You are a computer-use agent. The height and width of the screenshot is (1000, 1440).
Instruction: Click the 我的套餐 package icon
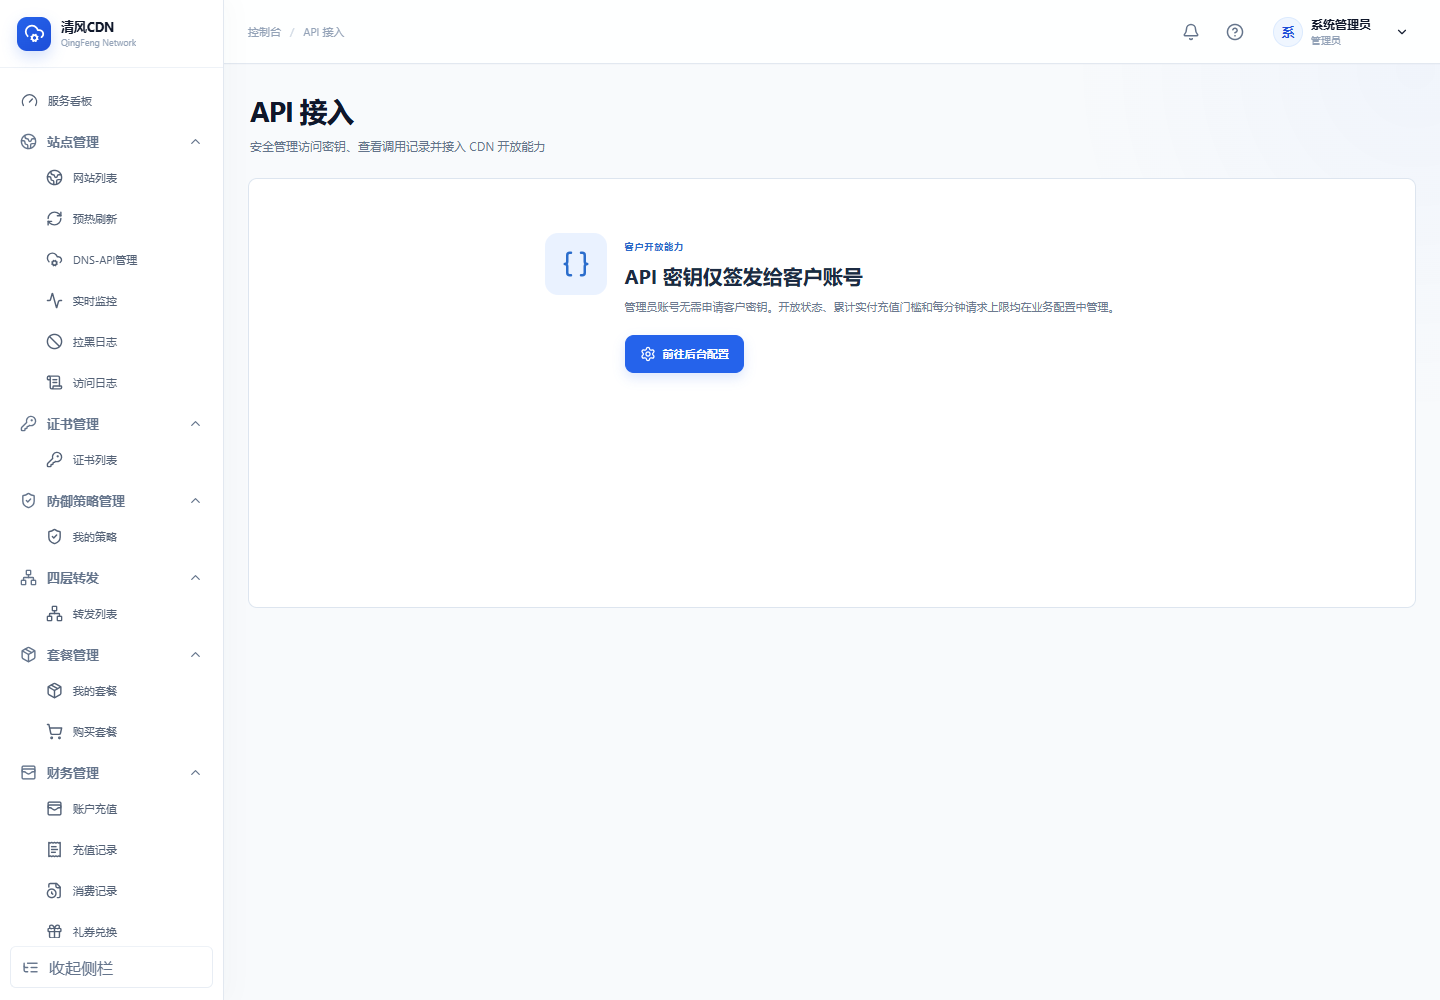click(55, 691)
